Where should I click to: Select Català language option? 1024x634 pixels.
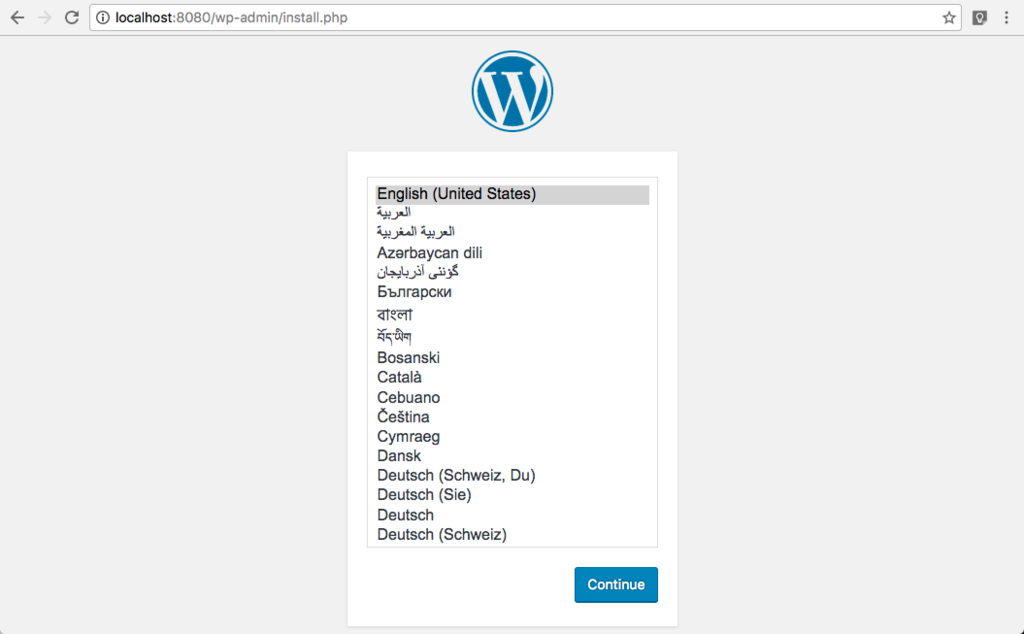point(513,377)
